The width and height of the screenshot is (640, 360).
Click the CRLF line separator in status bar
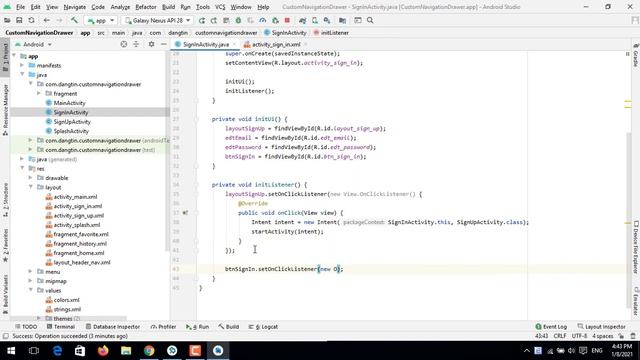[x=560, y=336]
